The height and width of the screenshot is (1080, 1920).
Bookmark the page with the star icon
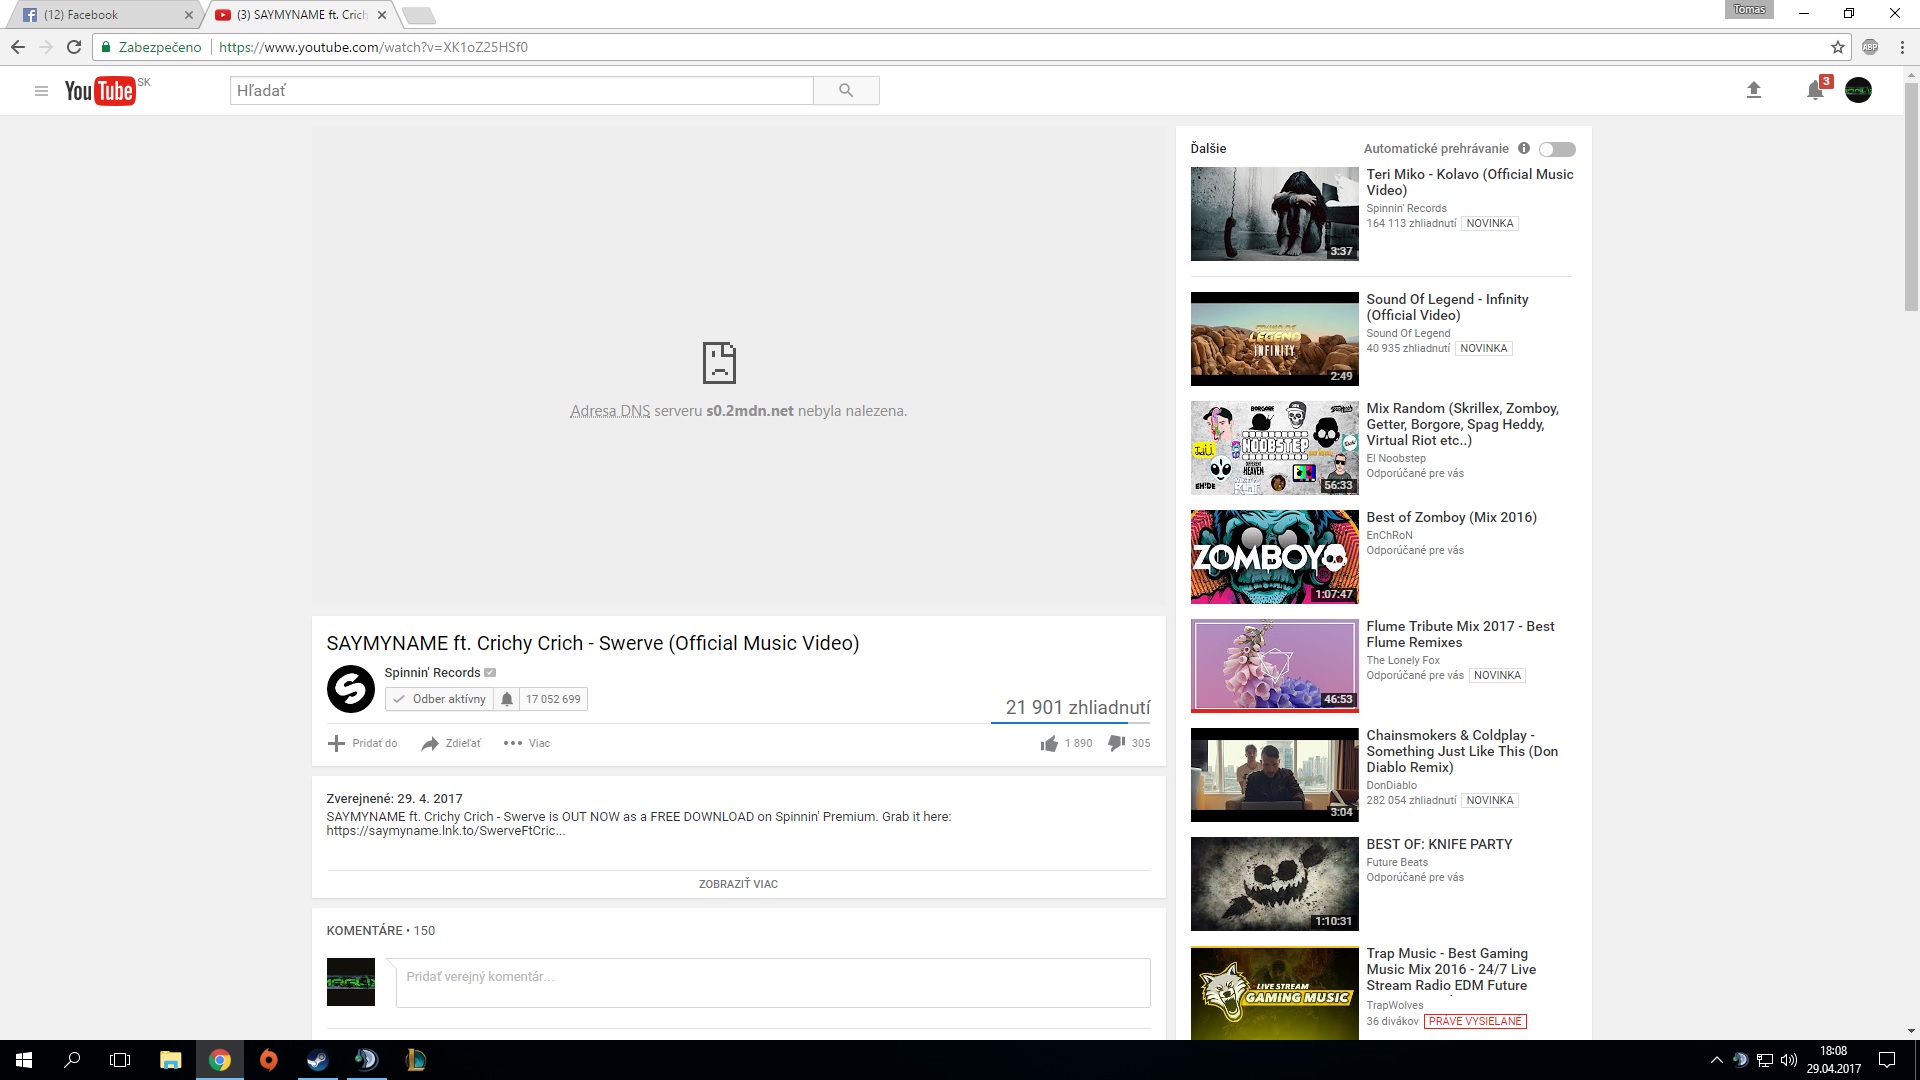(x=1838, y=47)
